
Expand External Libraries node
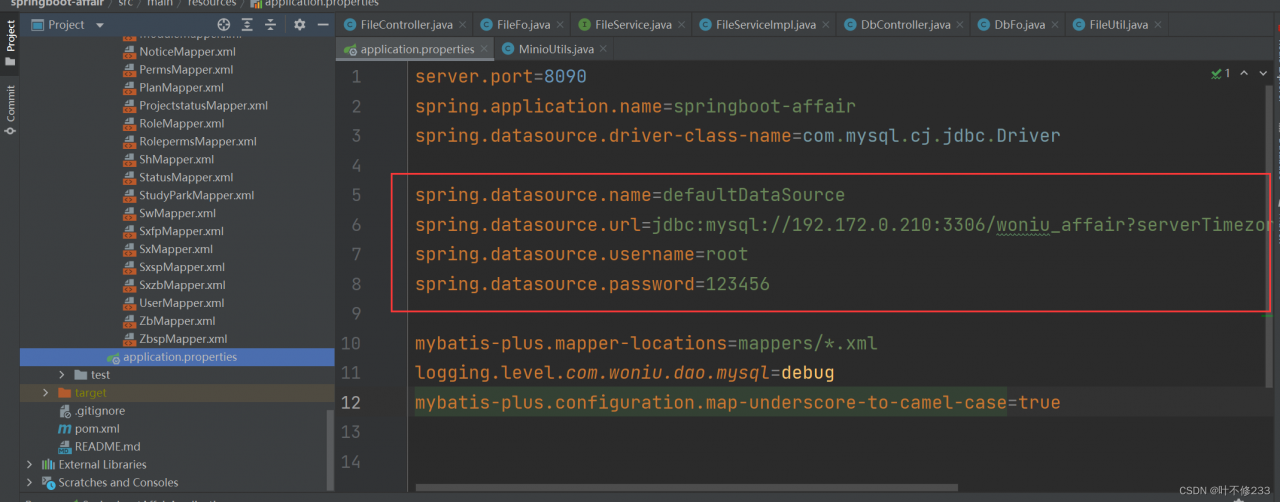pyautogui.click(x=30, y=465)
